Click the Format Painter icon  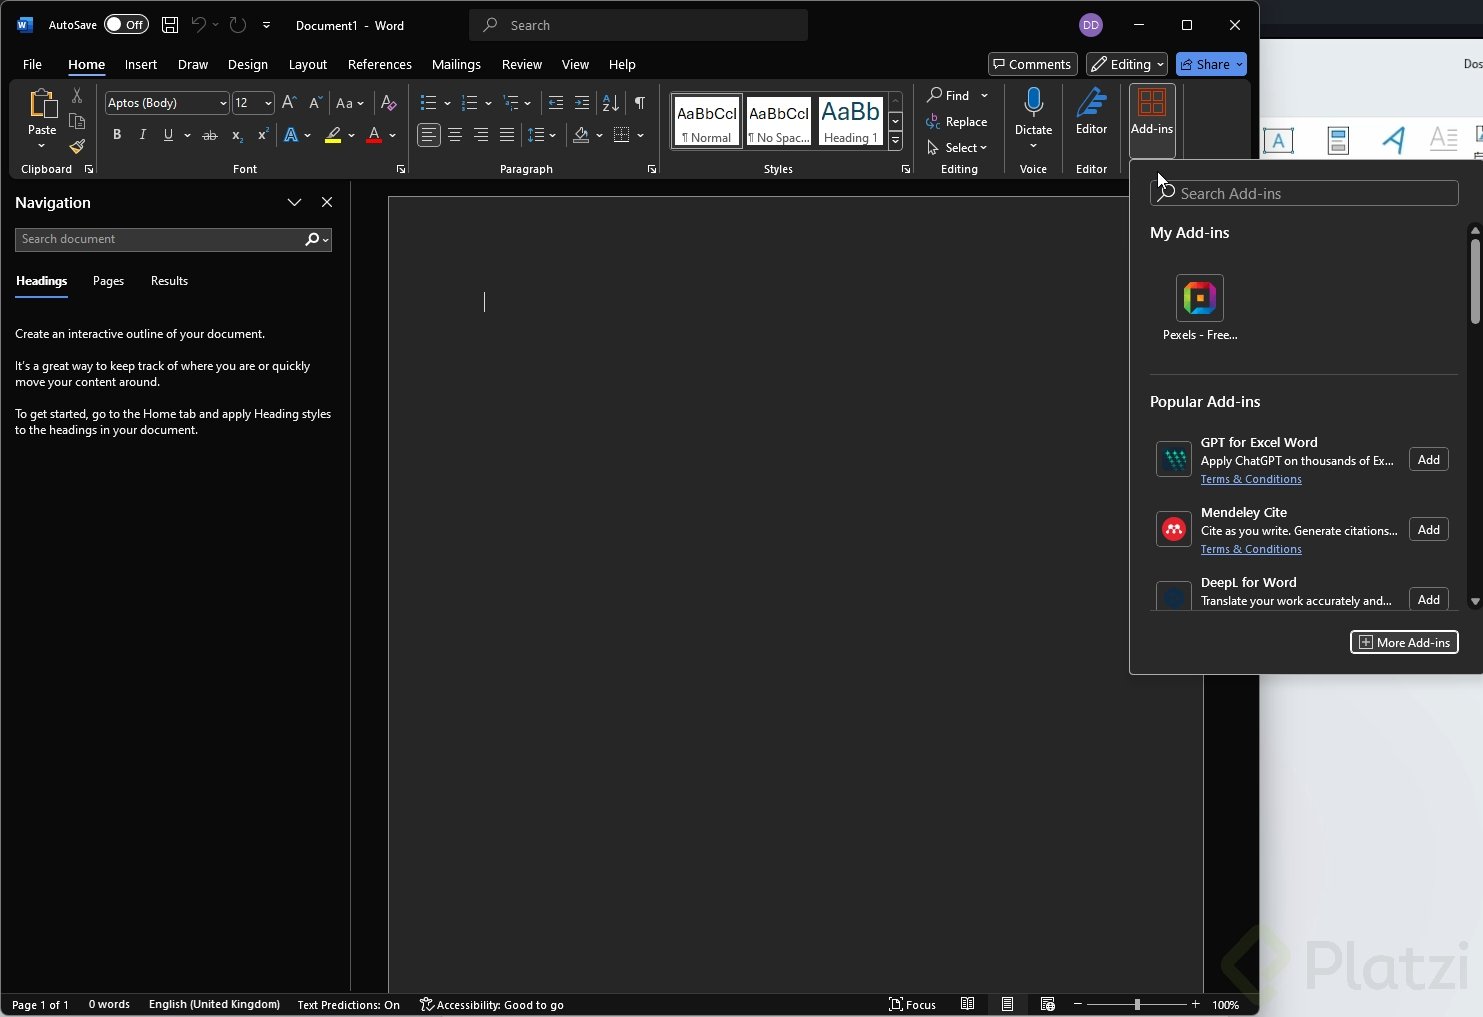(77, 147)
